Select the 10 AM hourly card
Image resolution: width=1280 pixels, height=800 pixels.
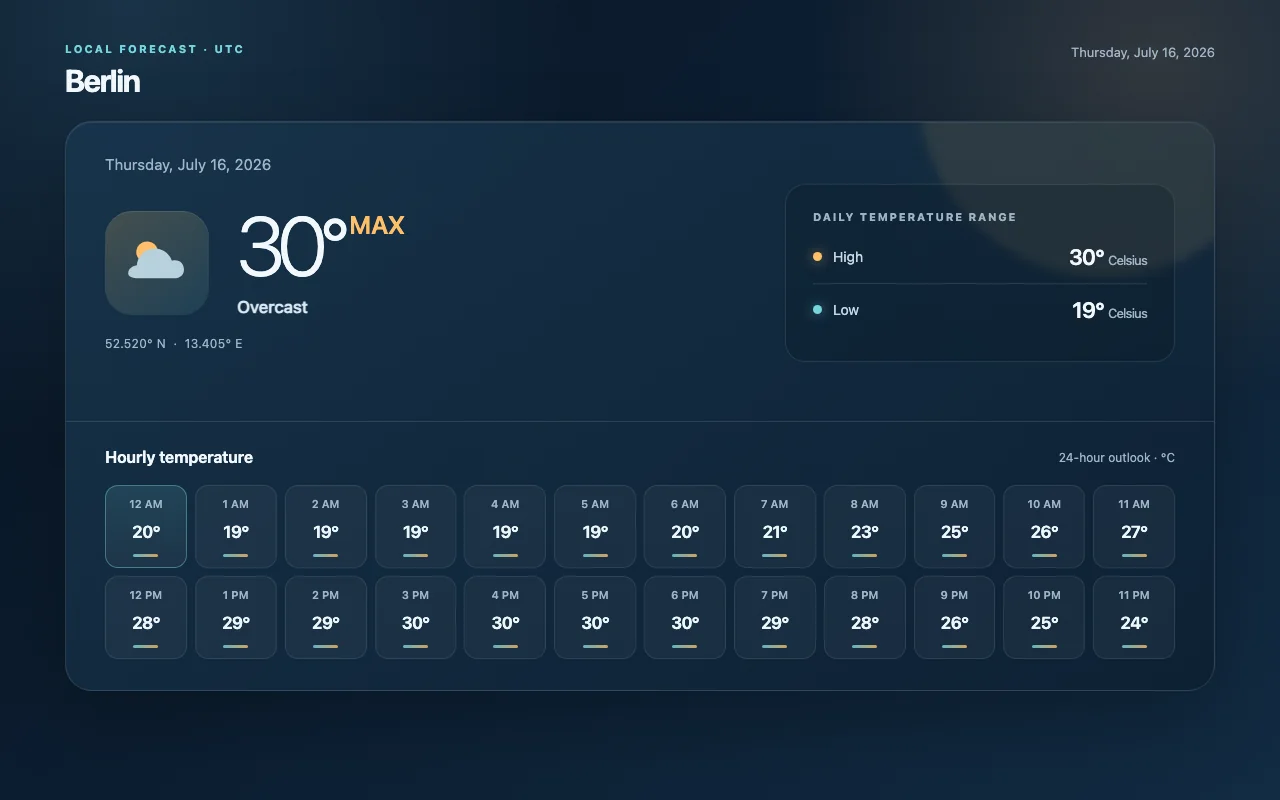(1044, 526)
